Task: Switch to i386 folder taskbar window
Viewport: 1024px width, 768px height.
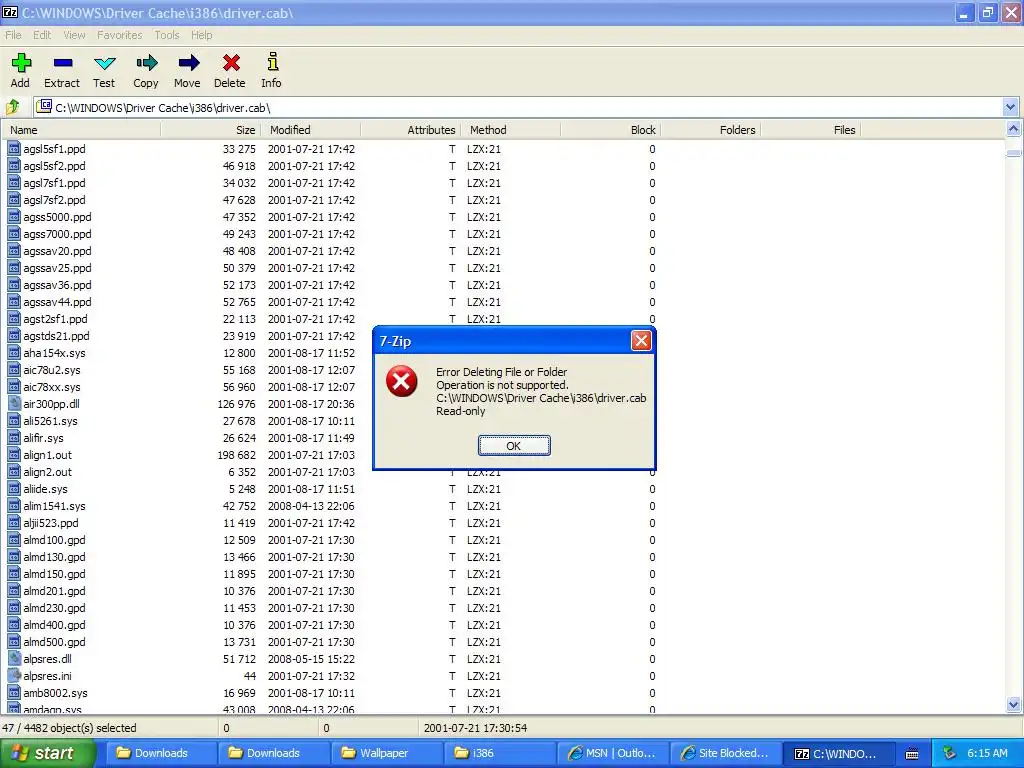Action: 499,753
